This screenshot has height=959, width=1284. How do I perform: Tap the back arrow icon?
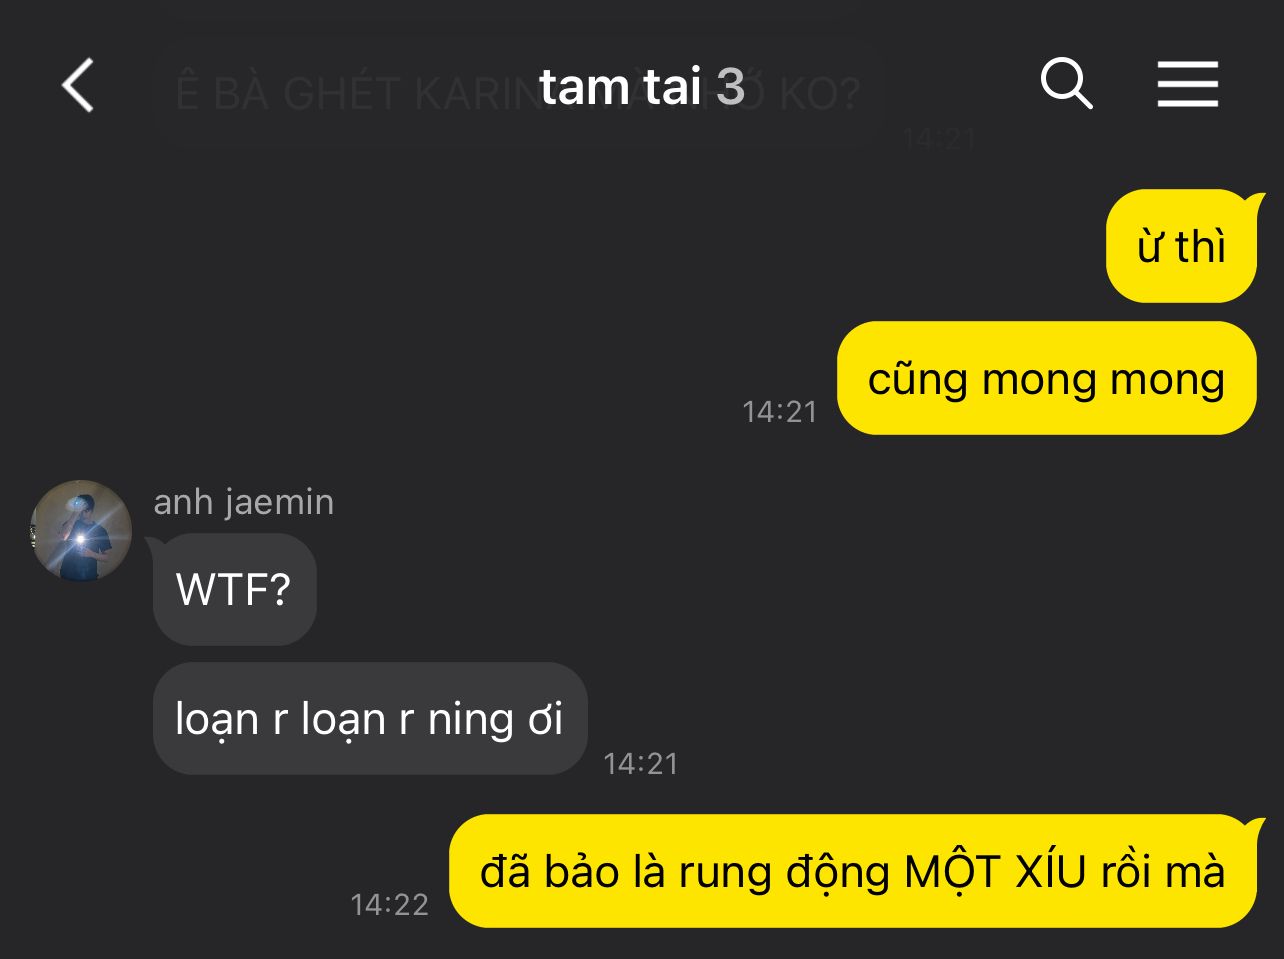point(78,85)
